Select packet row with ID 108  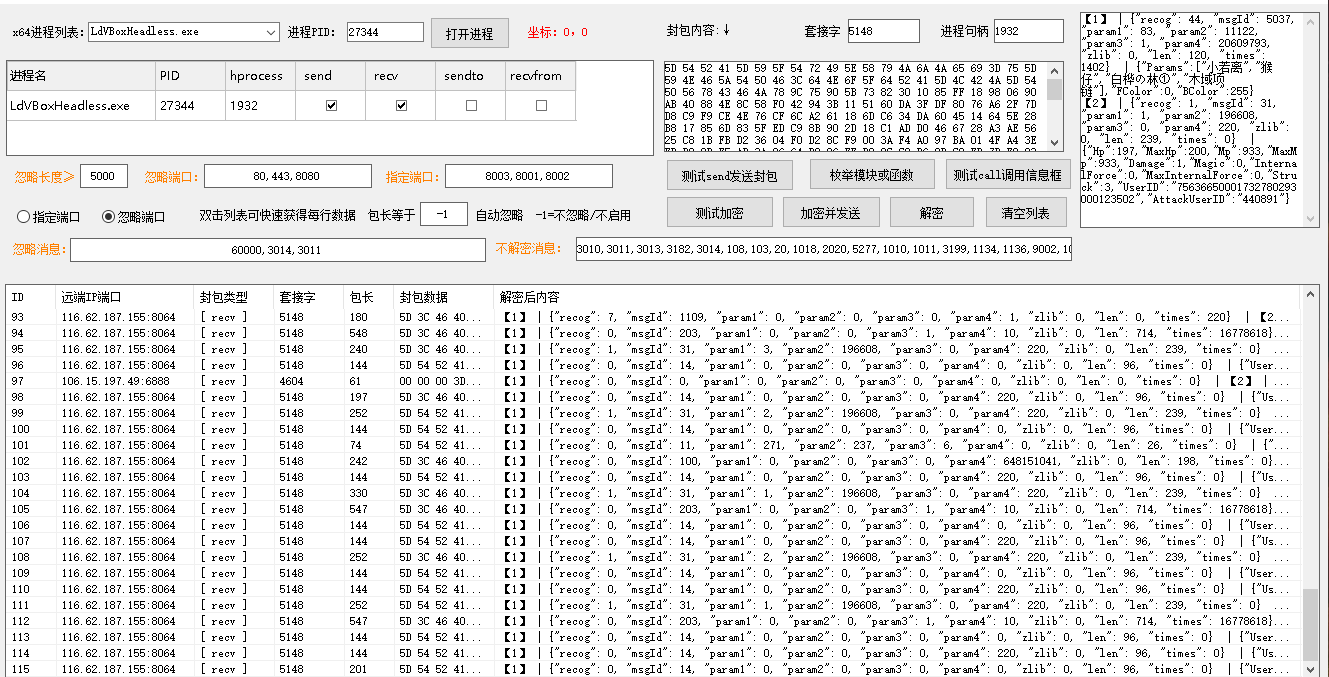click(x=653, y=557)
